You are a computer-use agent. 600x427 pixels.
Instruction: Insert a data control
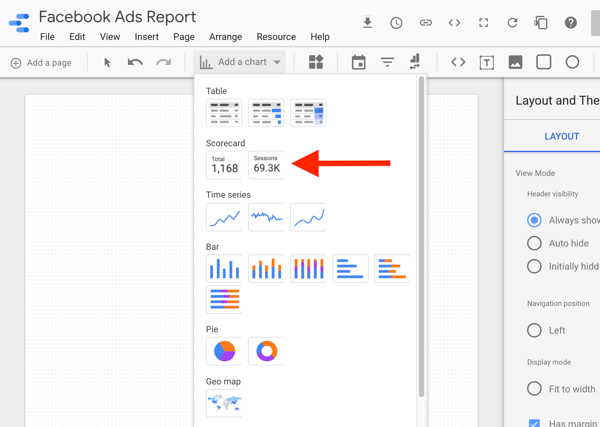[415, 62]
